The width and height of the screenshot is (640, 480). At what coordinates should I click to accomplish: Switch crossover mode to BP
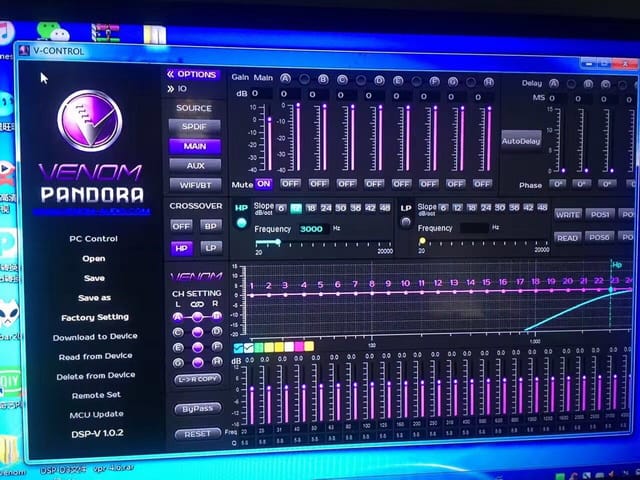pyautogui.click(x=211, y=226)
